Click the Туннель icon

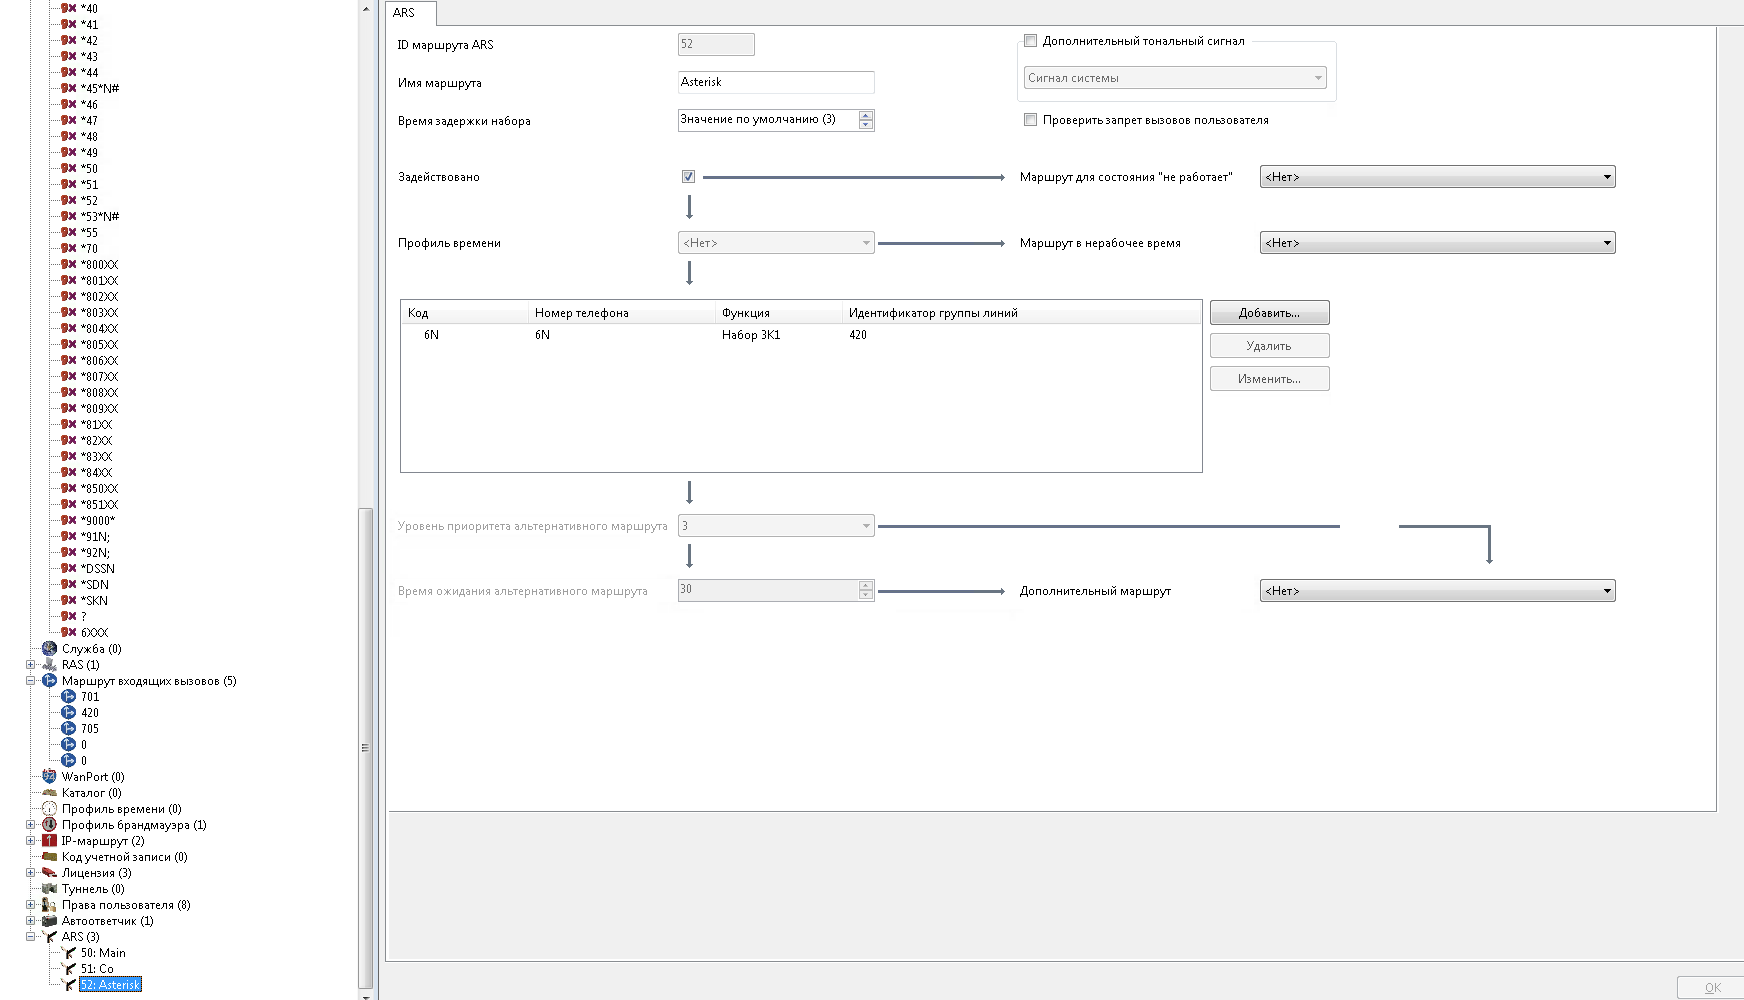click(x=49, y=888)
